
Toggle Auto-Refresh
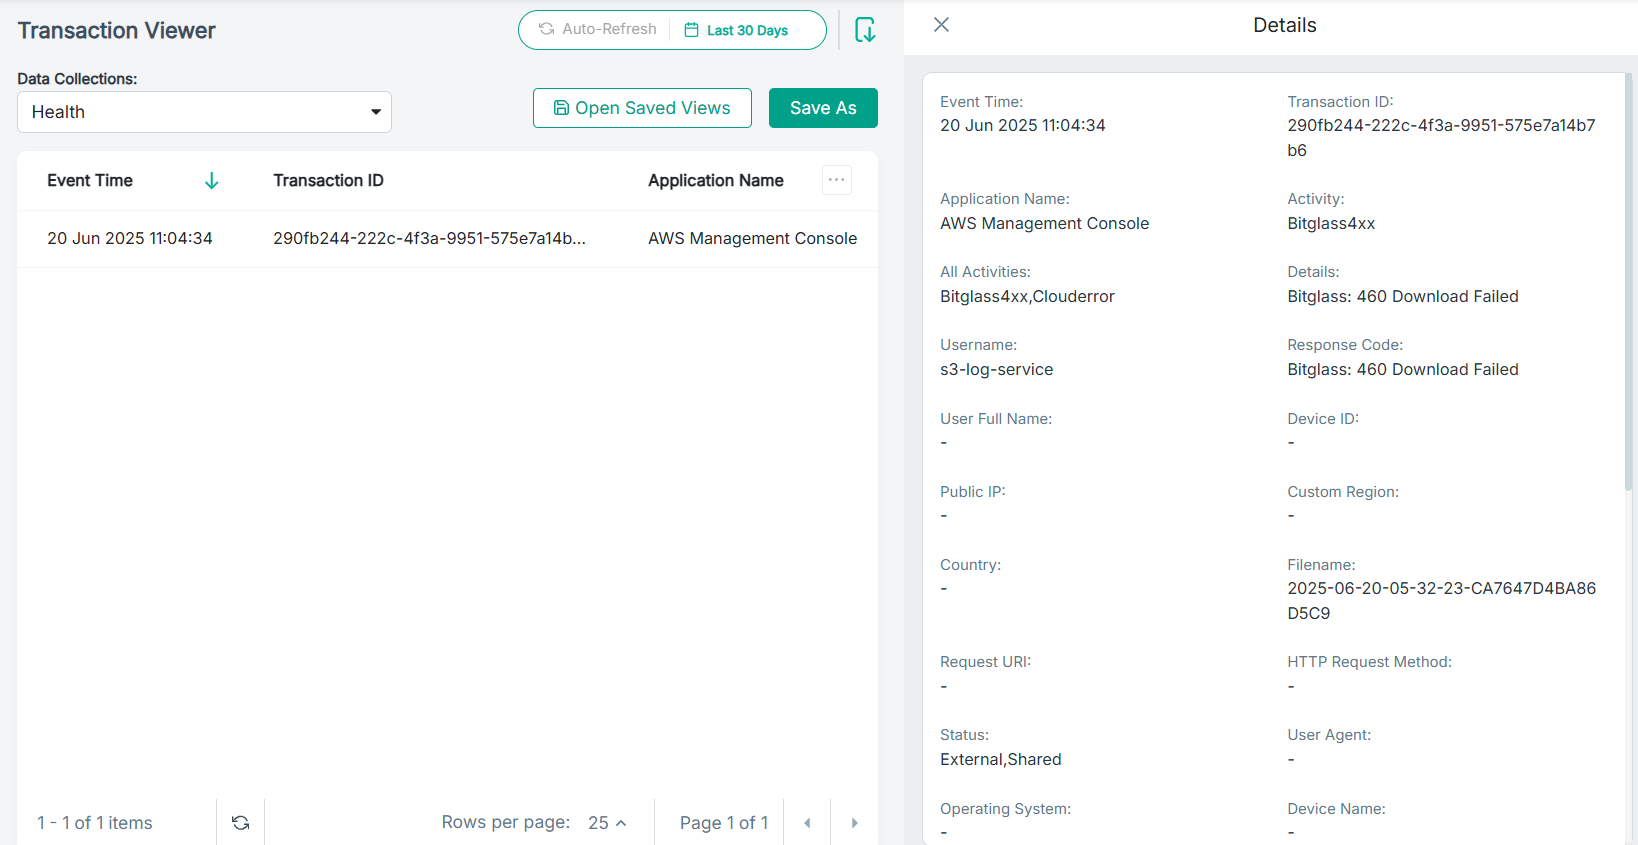click(x=598, y=29)
